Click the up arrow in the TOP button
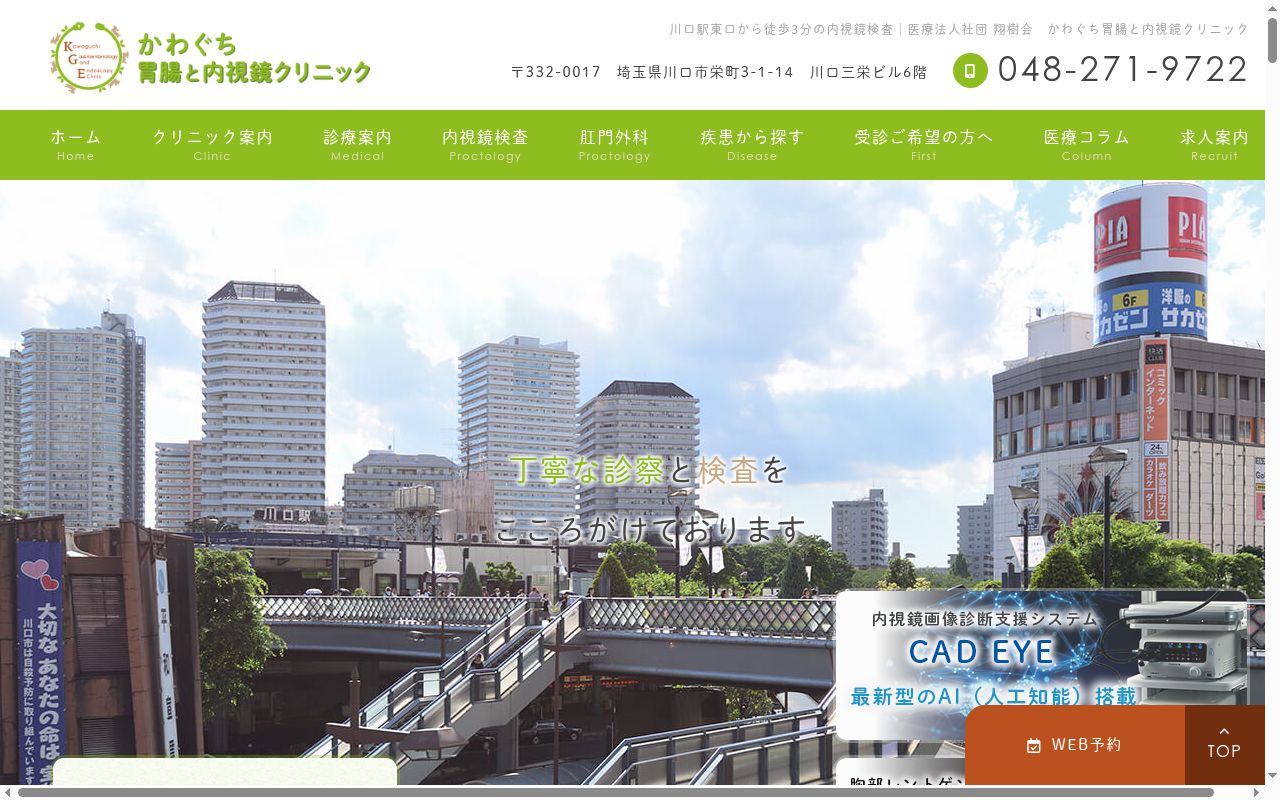 pyautogui.click(x=1224, y=732)
